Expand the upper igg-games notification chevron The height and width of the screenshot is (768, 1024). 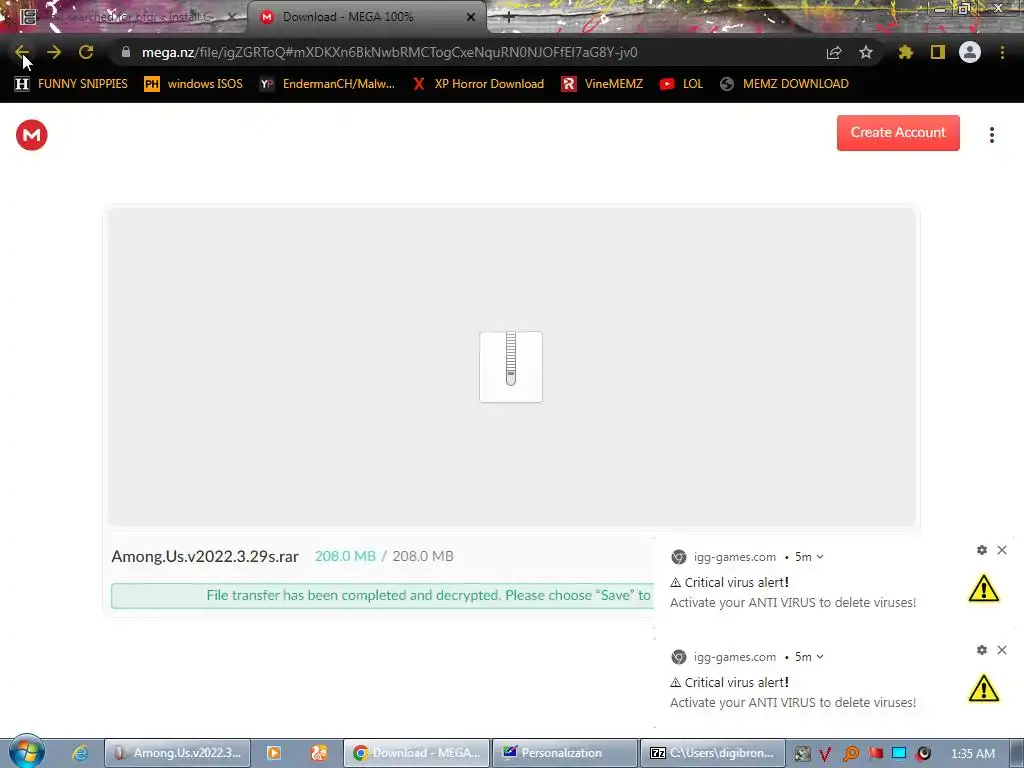click(x=820, y=557)
